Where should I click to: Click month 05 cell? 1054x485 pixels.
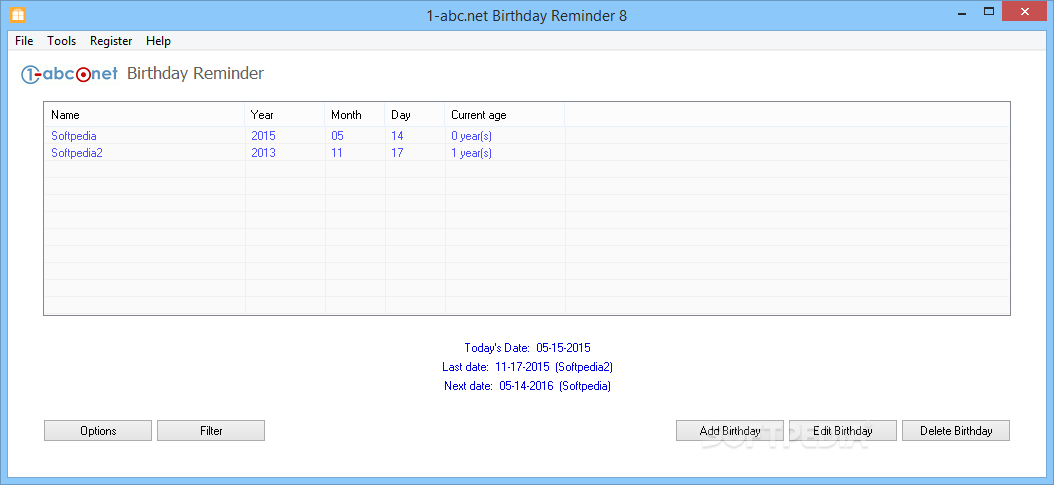coord(337,136)
